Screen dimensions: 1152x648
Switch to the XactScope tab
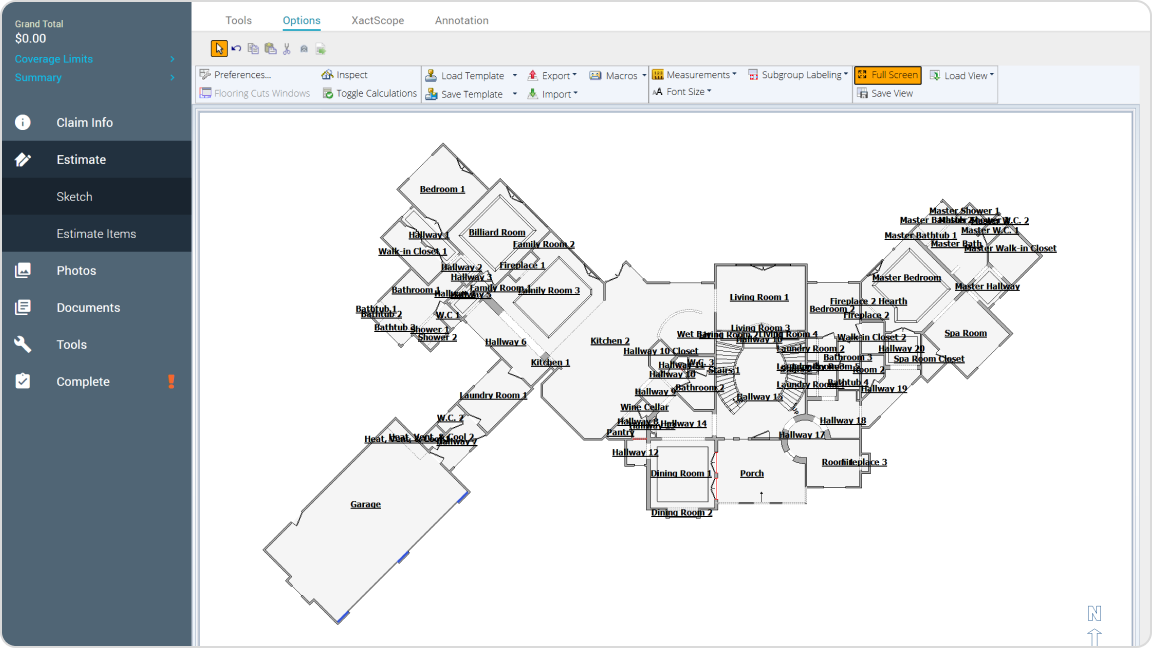pyautogui.click(x=377, y=20)
